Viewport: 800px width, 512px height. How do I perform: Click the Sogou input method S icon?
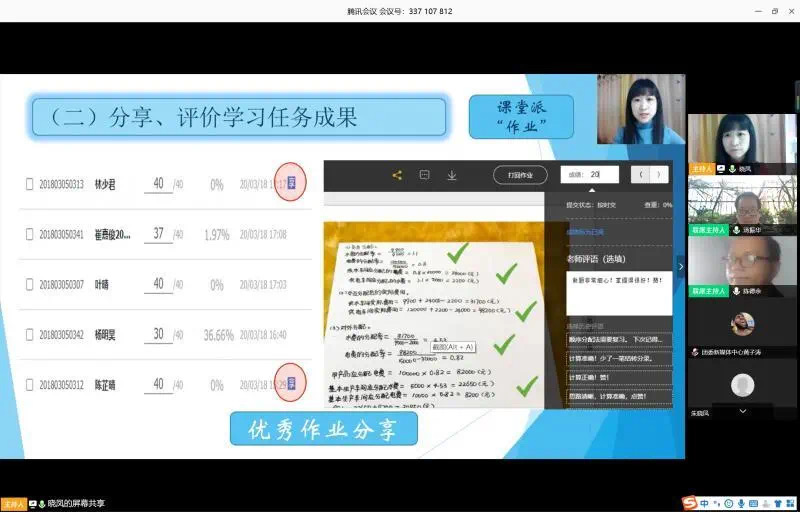(x=690, y=502)
